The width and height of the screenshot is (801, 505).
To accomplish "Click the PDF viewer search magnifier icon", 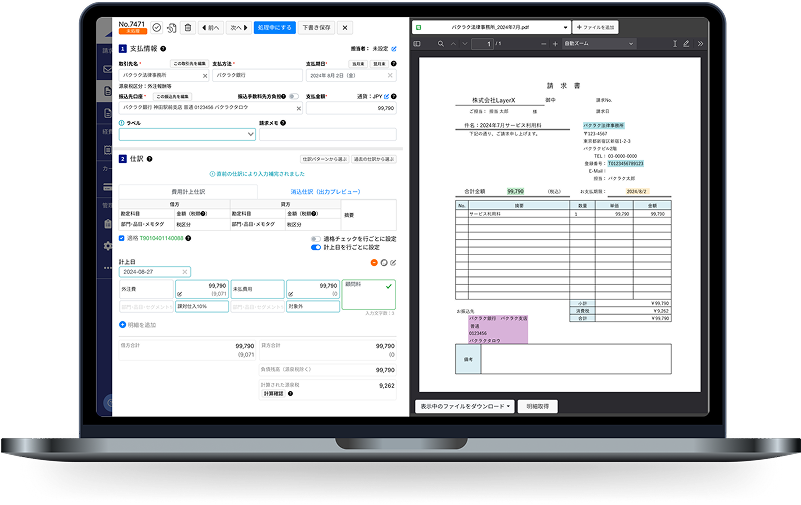I will pos(440,44).
